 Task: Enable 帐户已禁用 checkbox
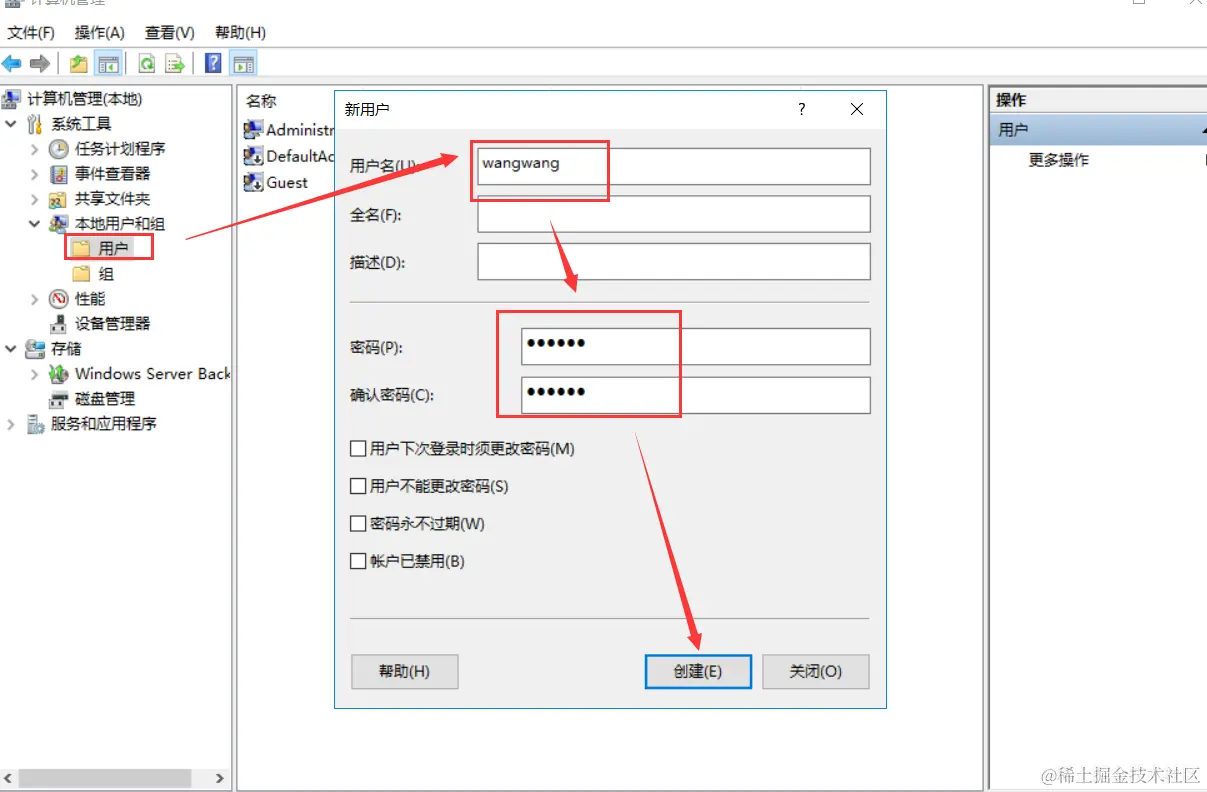[358, 561]
